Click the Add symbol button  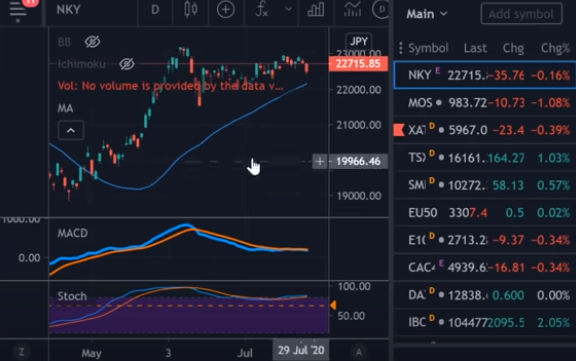(x=521, y=14)
